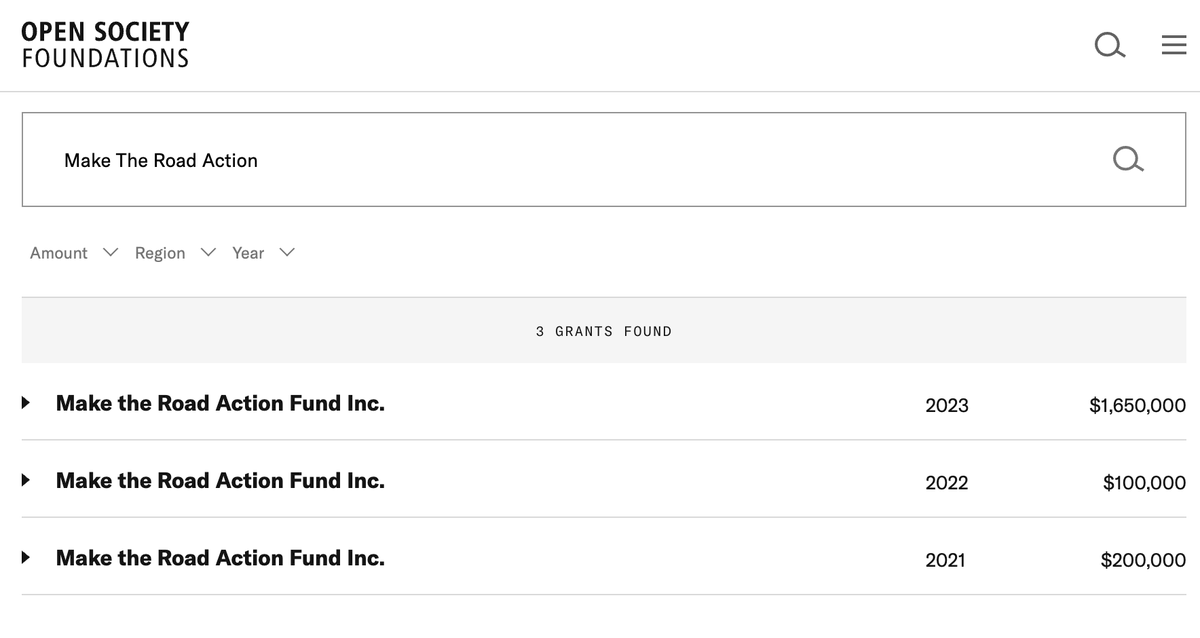1200x638 pixels.
Task: Open the Region filter dropdown
Action: (x=174, y=253)
